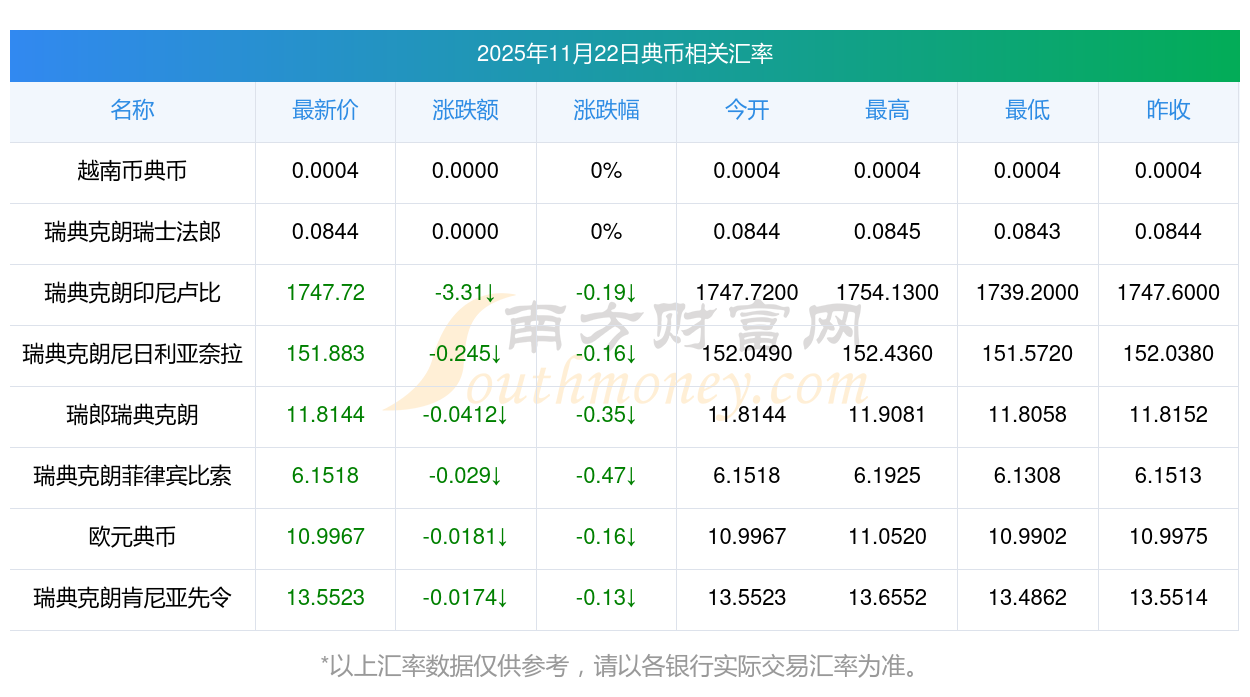Click the 今开 column header
The height and width of the screenshot is (697, 1250).
(x=746, y=110)
